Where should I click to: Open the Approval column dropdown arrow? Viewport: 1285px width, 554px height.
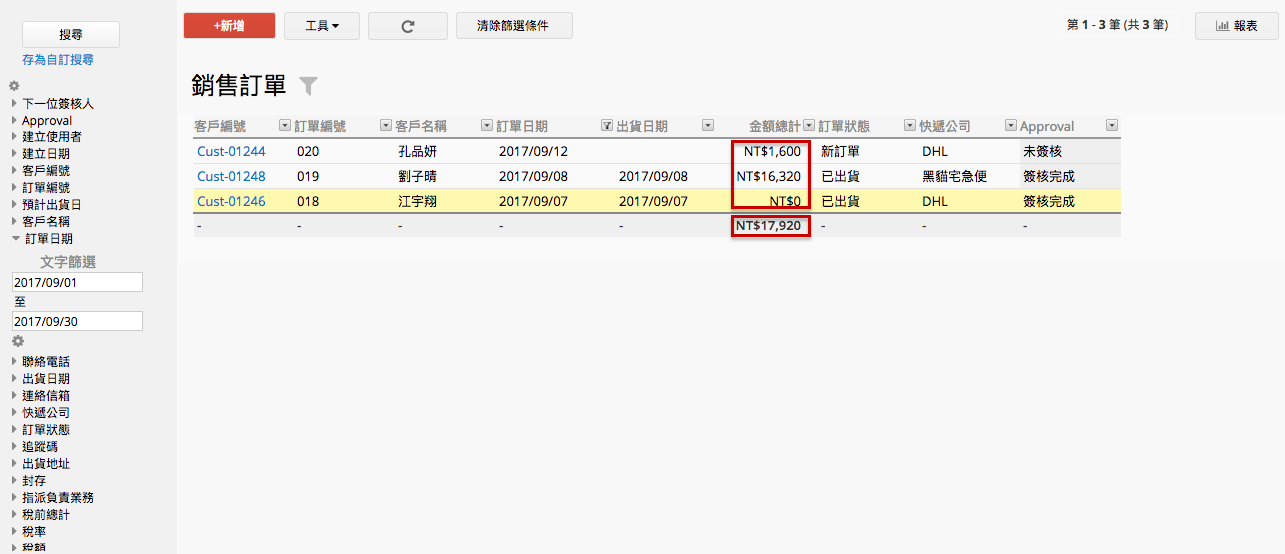[1112, 126]
